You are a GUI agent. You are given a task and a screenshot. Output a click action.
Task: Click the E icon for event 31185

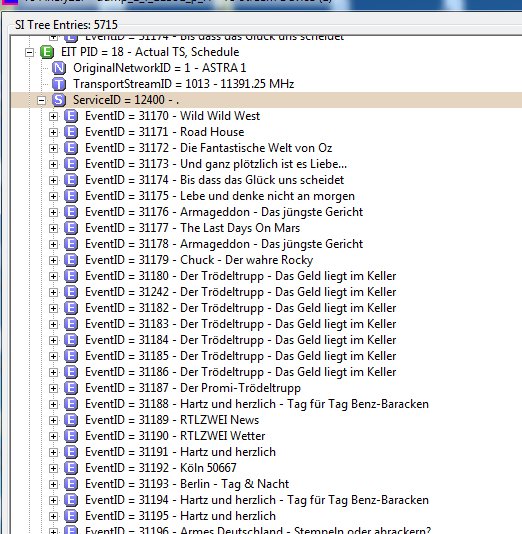click(x=71, y=356)
